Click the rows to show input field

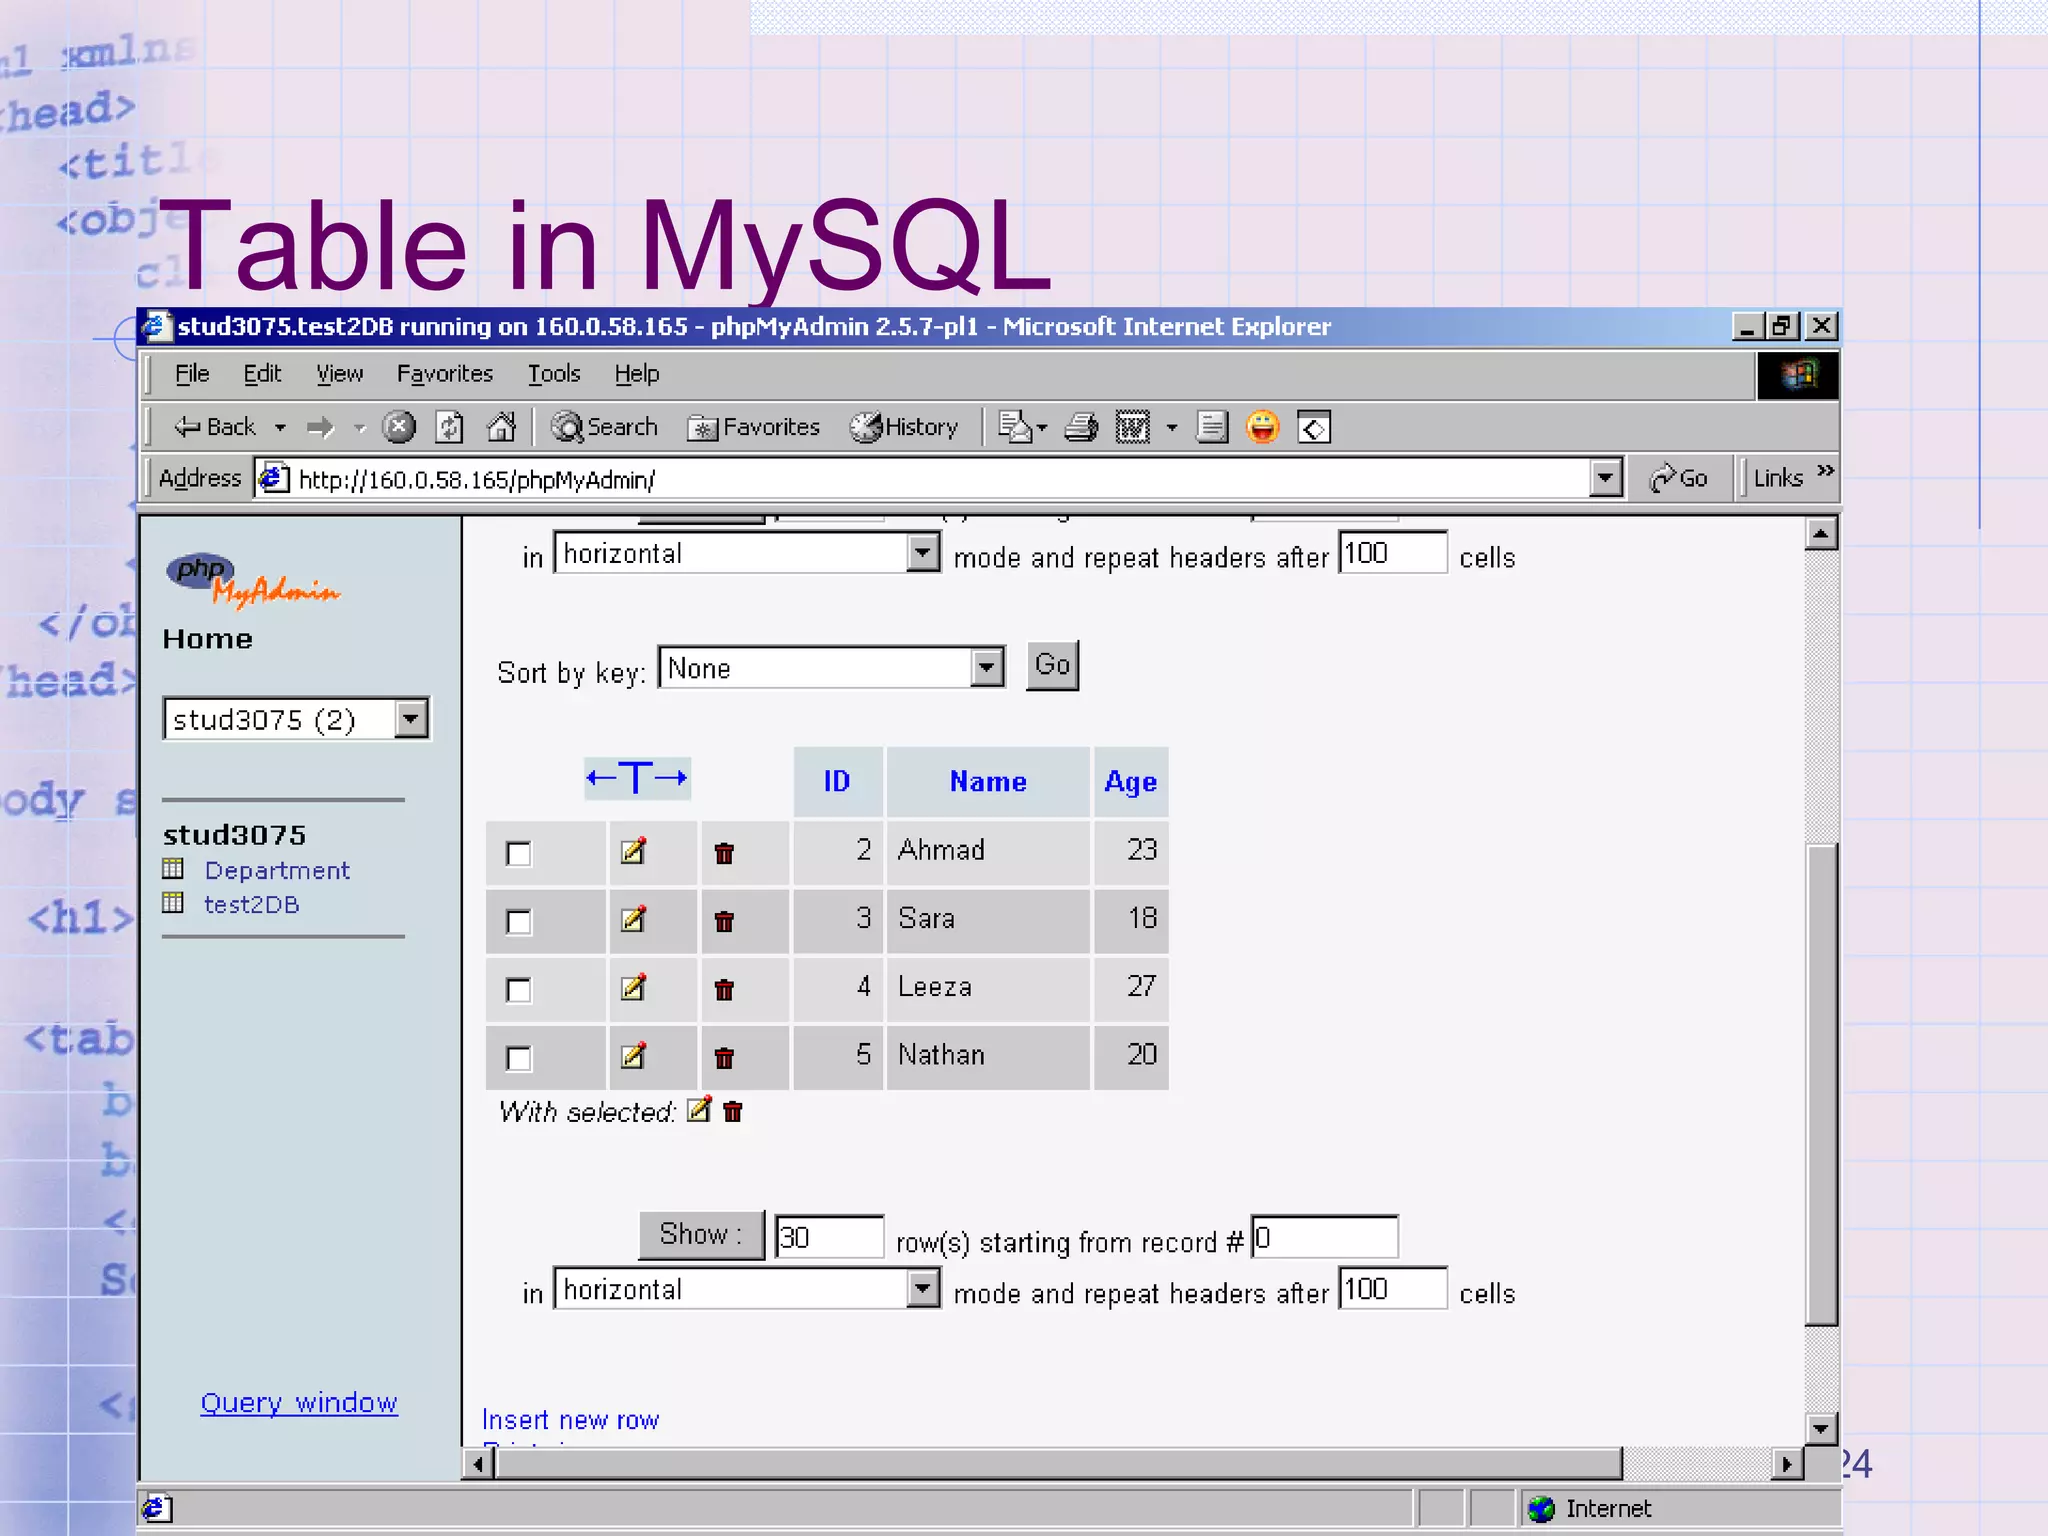[x=829, y=1237]
